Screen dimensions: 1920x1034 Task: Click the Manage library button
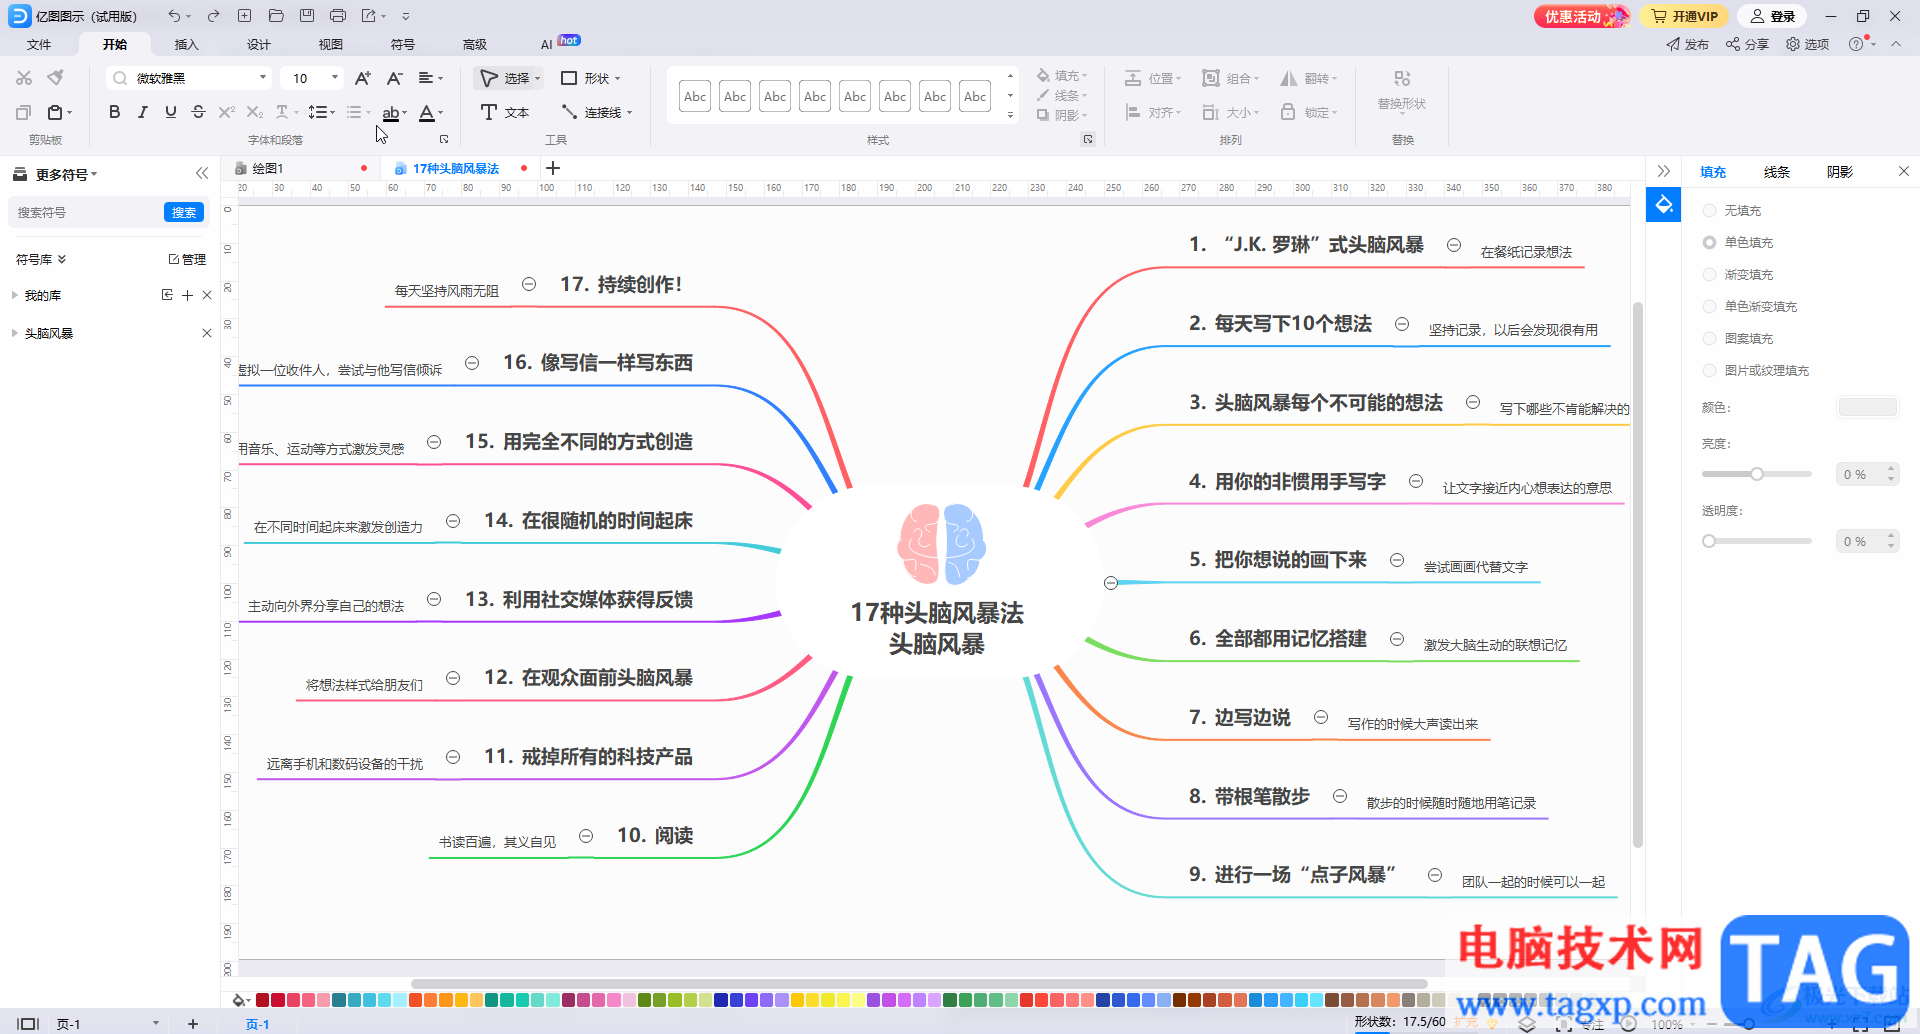[x=187, y=259]
